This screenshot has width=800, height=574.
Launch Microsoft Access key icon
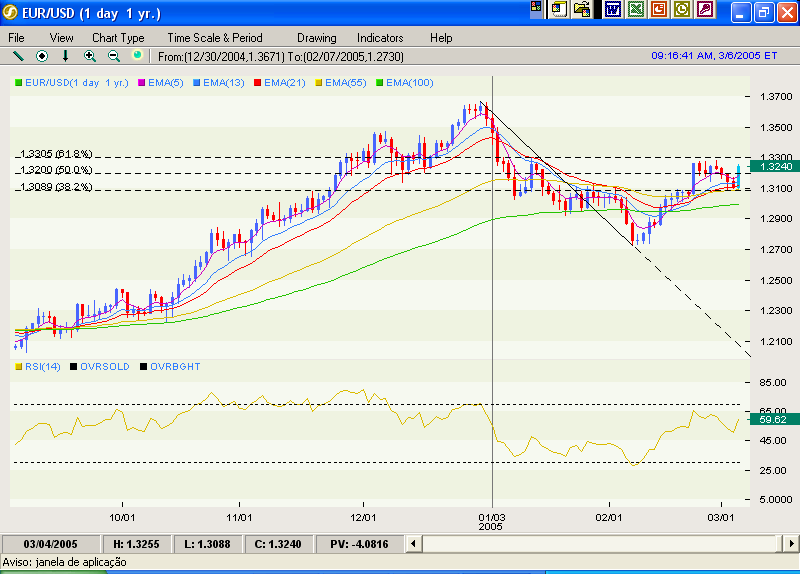coord(705,9)
